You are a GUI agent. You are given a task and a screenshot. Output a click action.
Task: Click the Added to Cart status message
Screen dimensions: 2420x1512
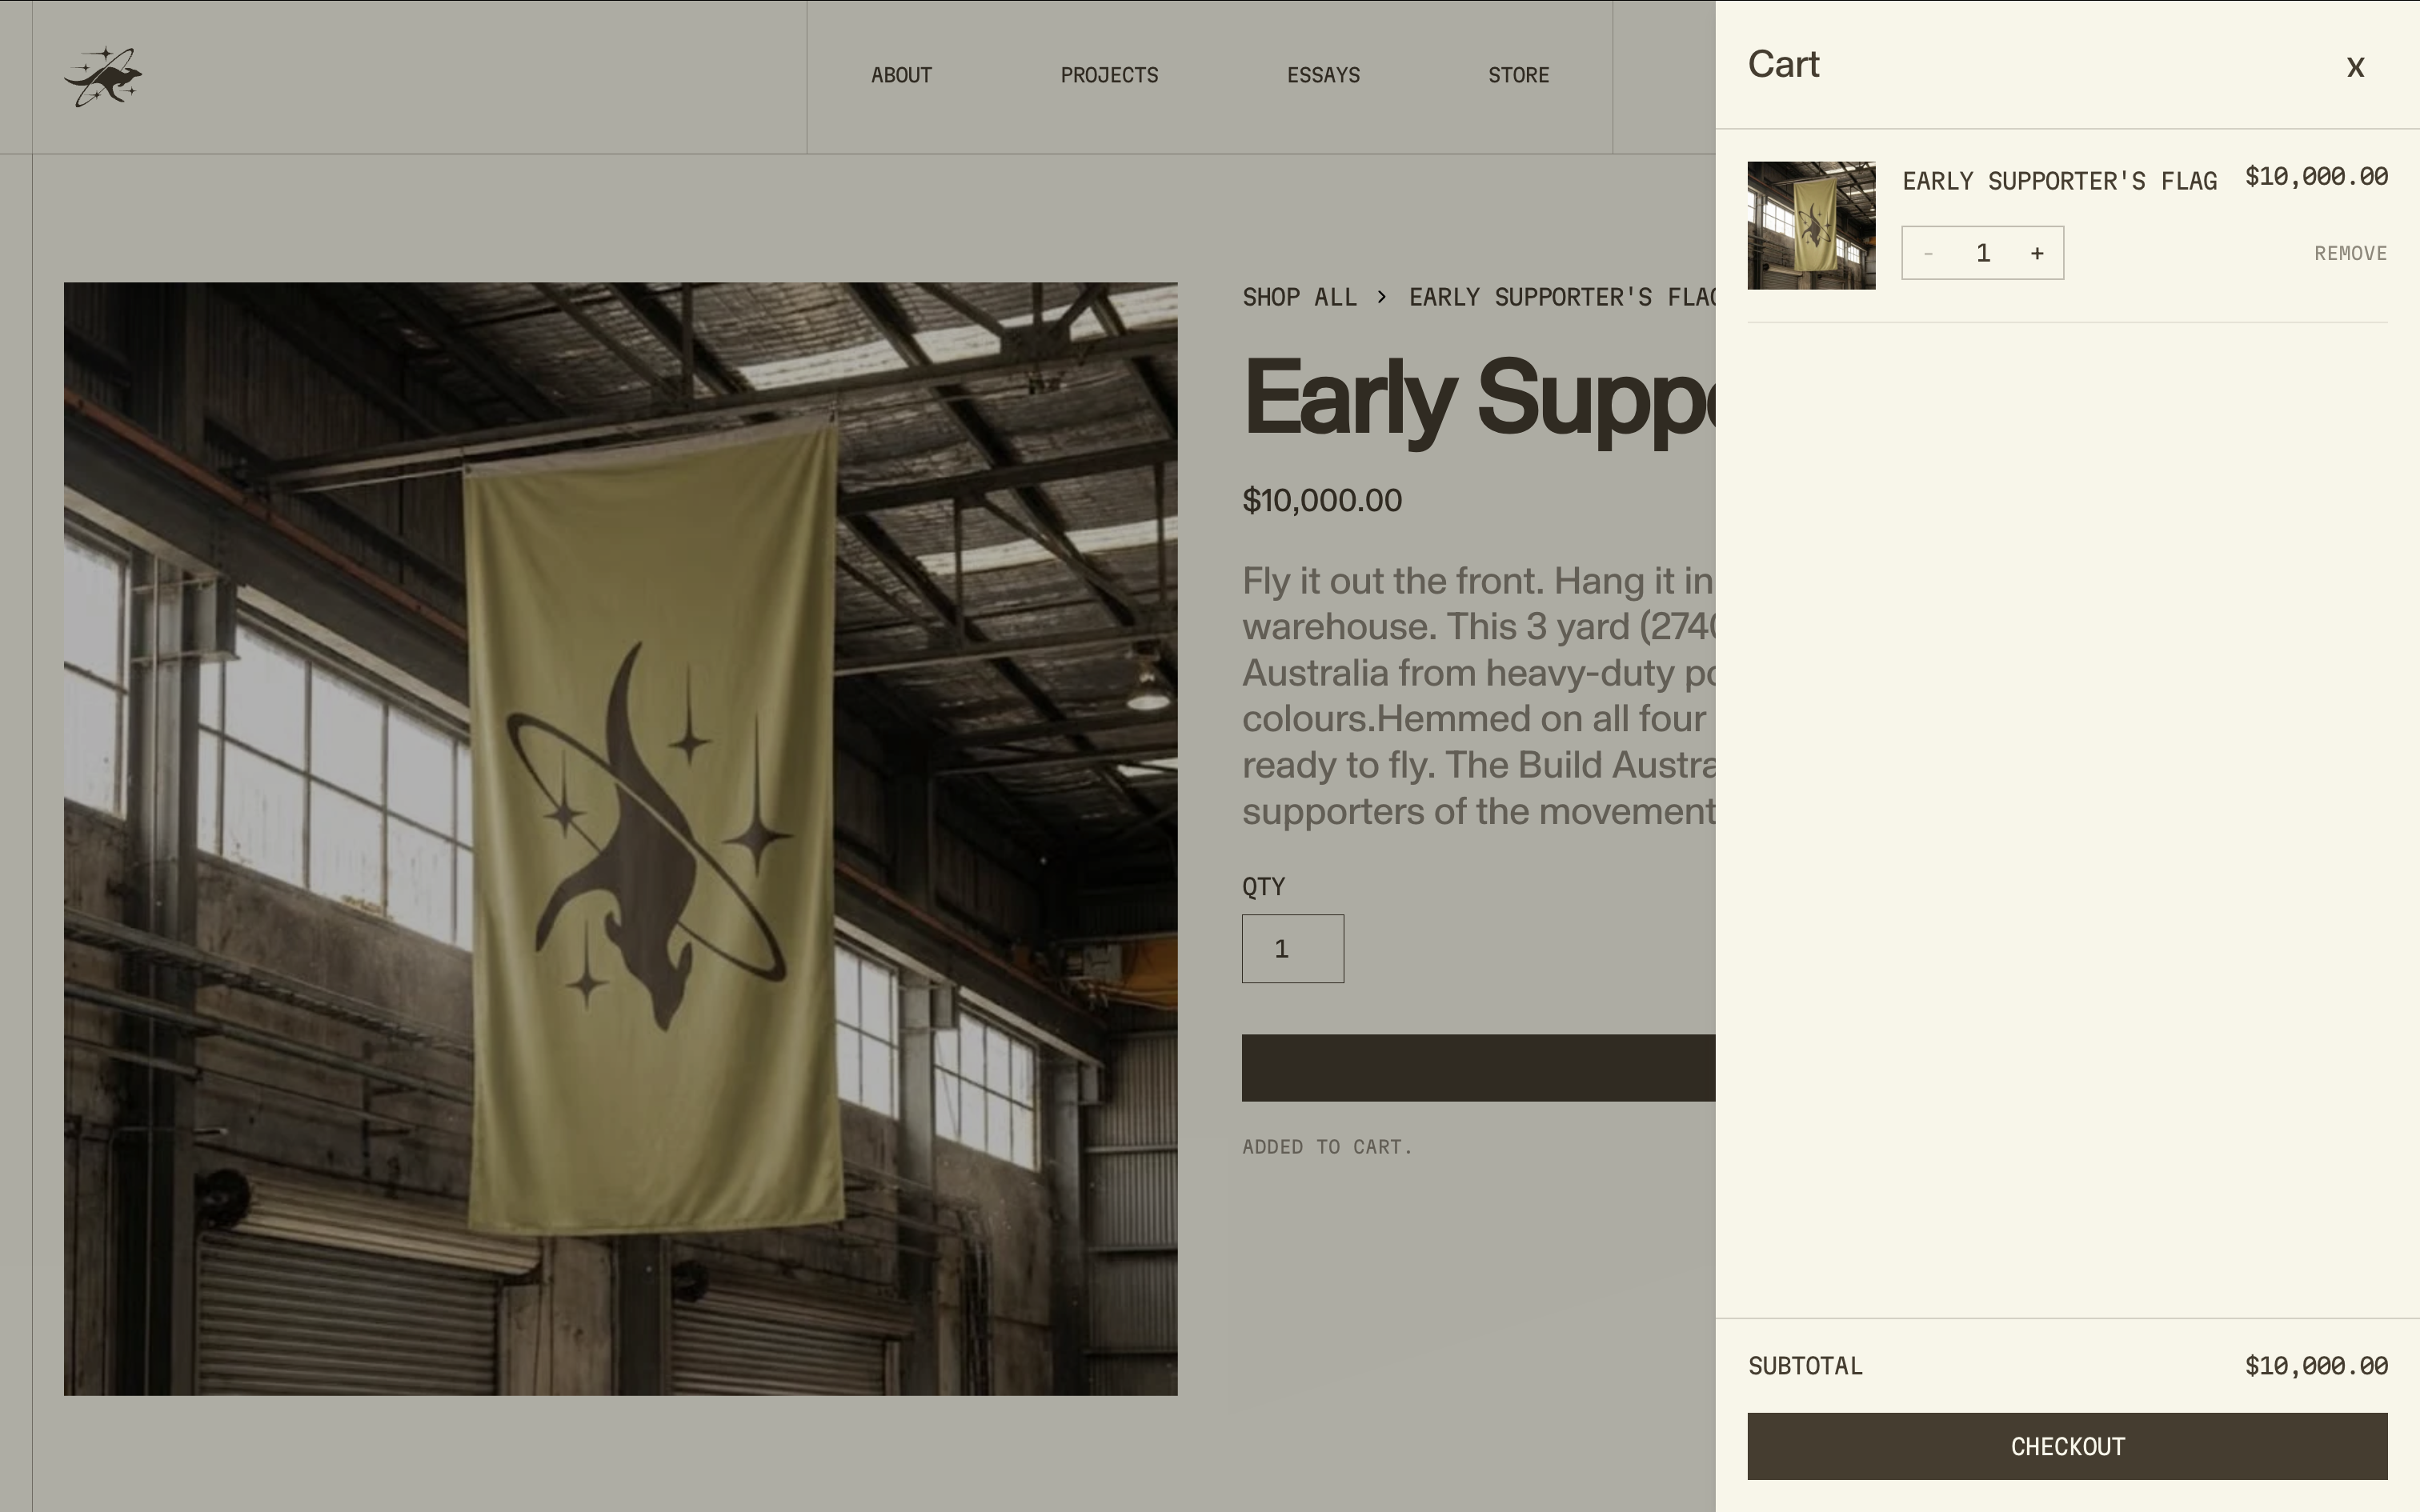pyautogui.click(x=1327, y=1147)
